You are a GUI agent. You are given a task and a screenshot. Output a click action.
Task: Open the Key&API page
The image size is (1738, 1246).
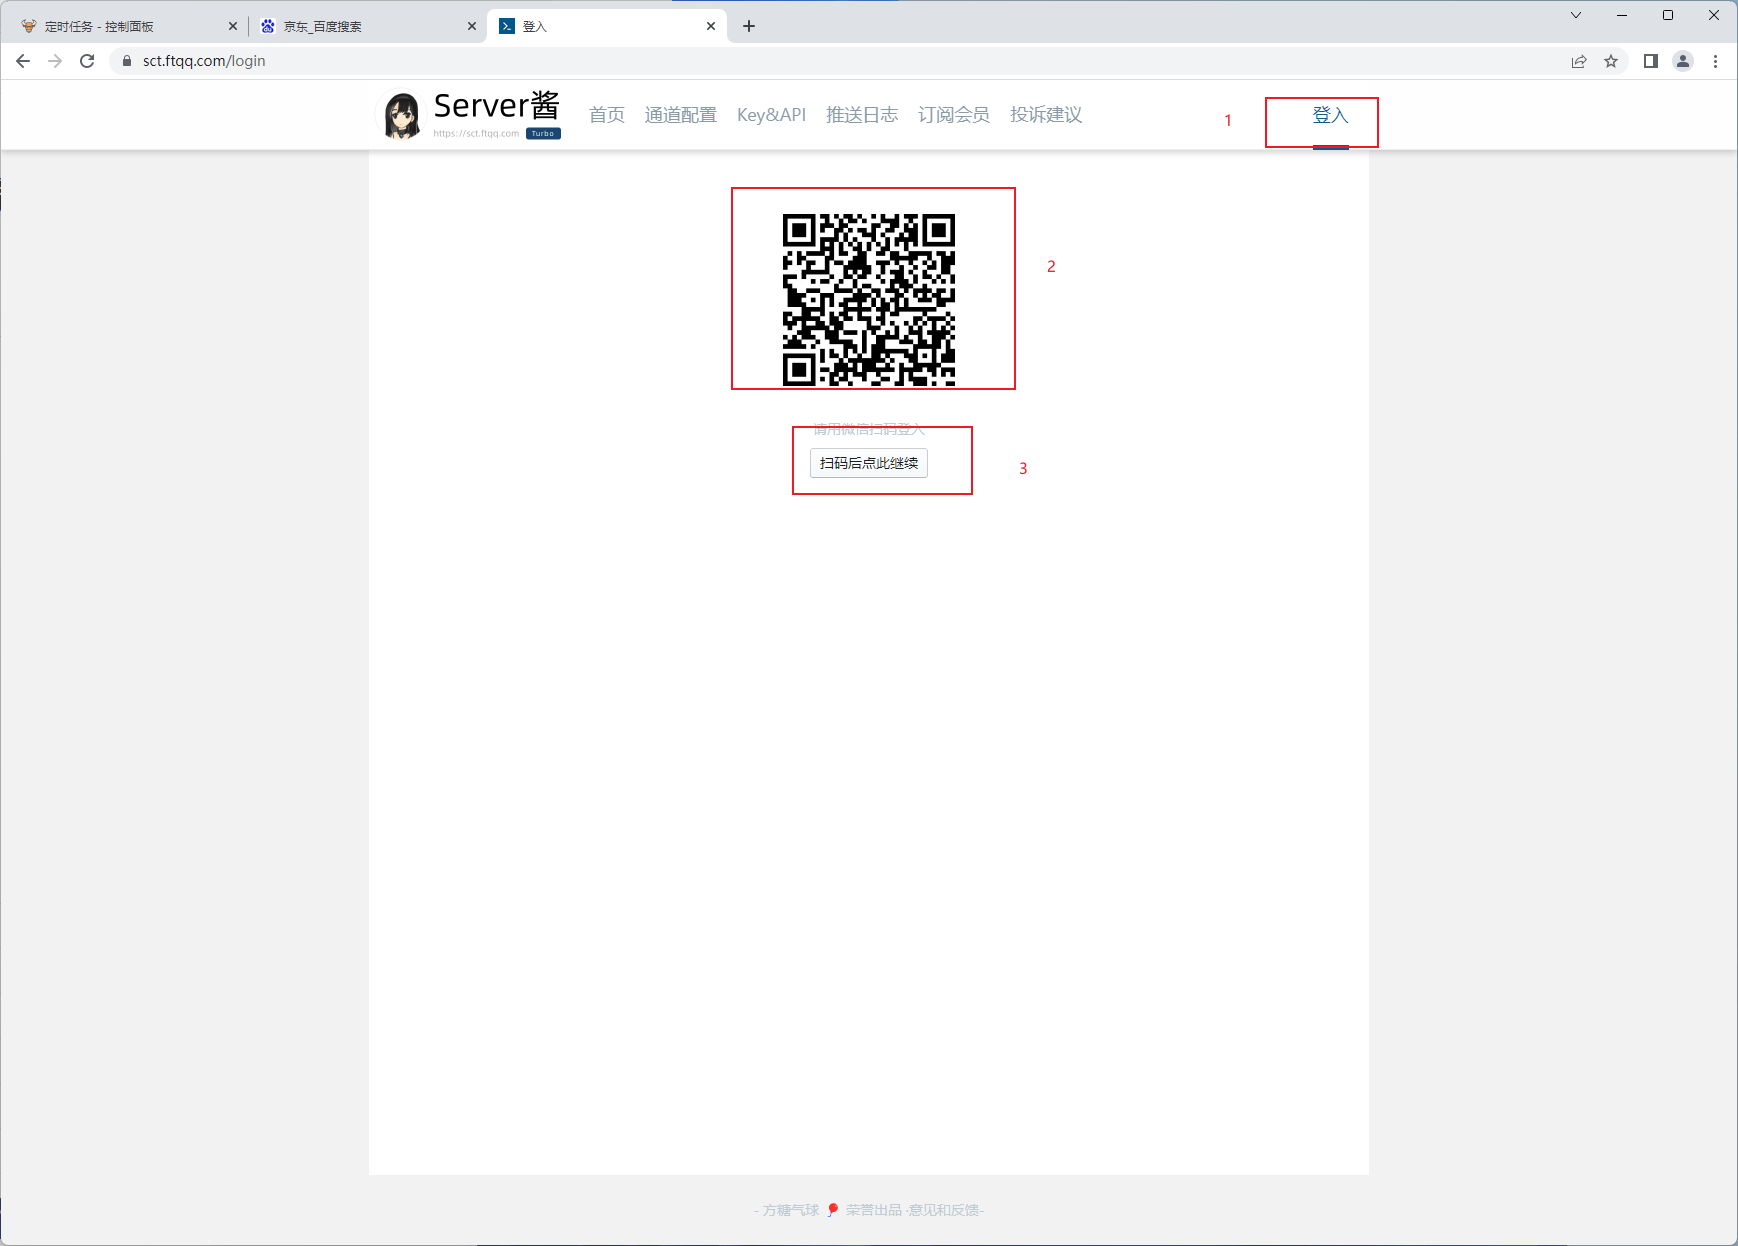pos(771,115)
